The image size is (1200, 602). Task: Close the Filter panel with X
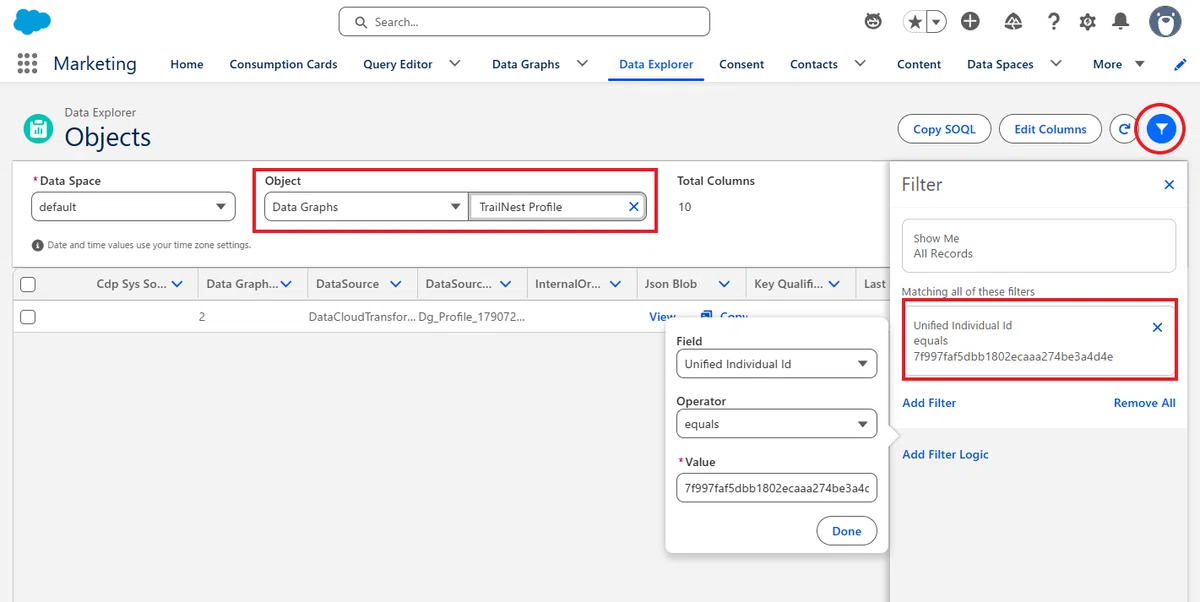click(x=1169, y=185)
